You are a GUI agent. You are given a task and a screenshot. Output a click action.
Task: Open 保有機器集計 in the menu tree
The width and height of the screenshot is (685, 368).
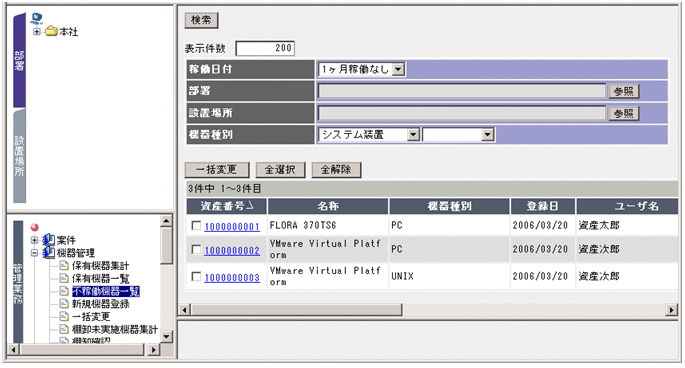pos(100,266)
